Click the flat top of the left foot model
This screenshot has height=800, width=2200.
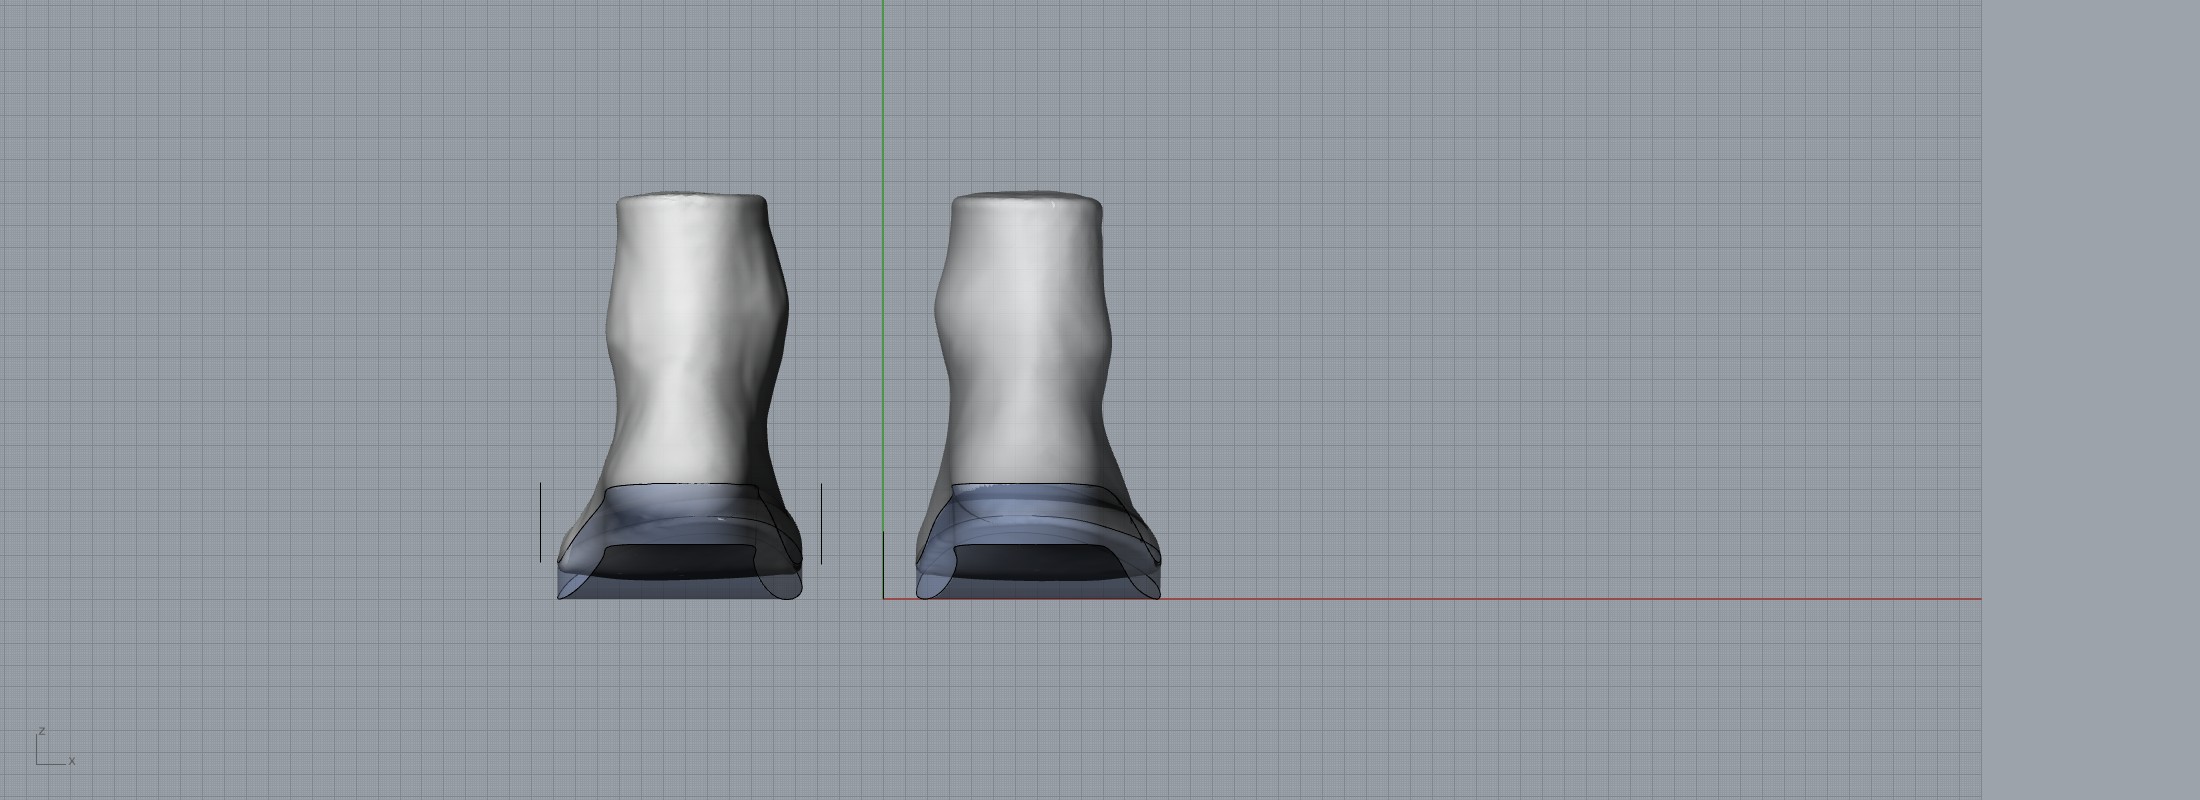click(692, 198)
